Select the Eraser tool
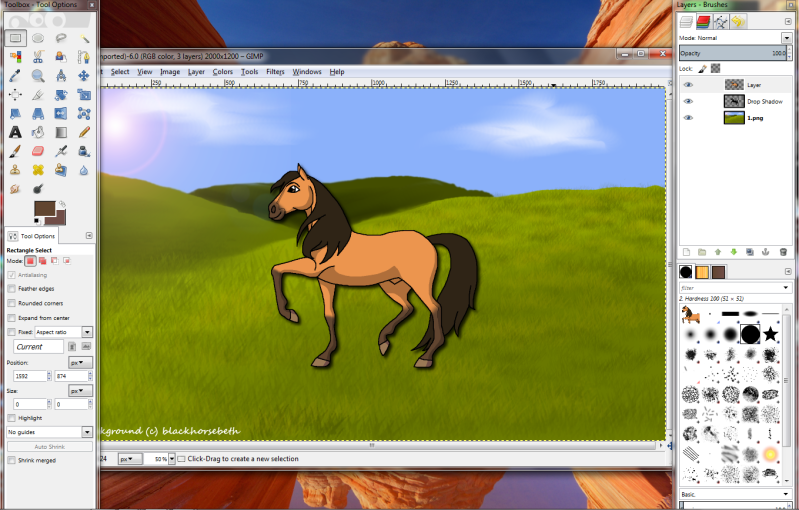The image size is (799, 510). pos(38,151)
